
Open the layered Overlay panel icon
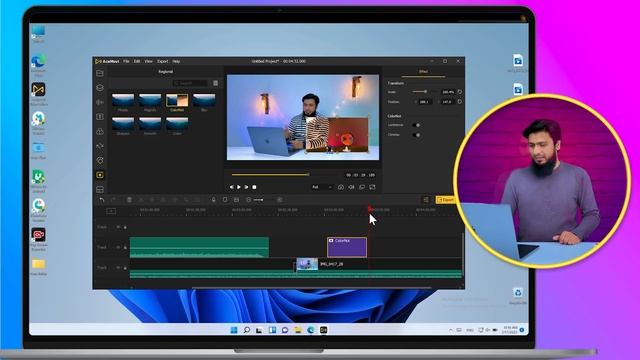[100, 88]
